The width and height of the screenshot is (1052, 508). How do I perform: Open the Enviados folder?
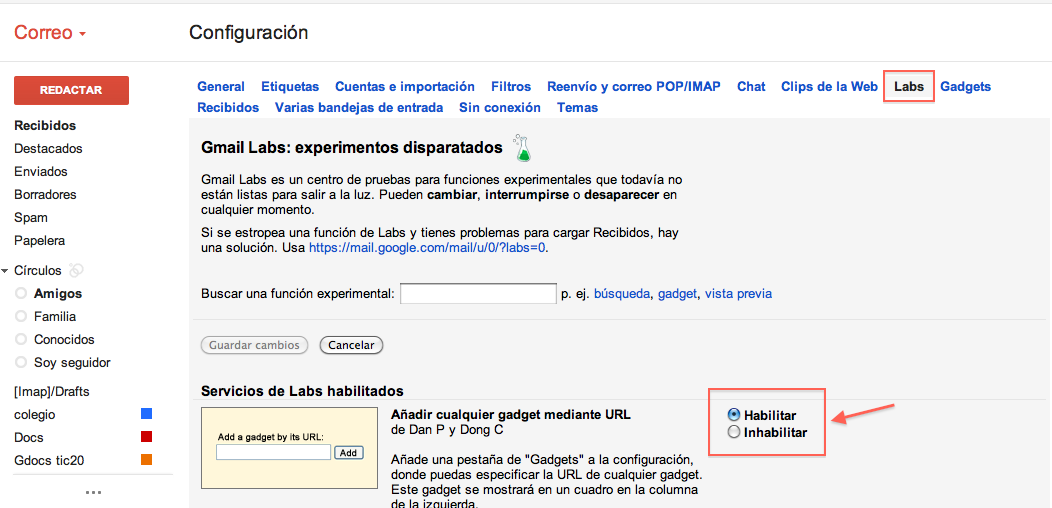[41, 171]
